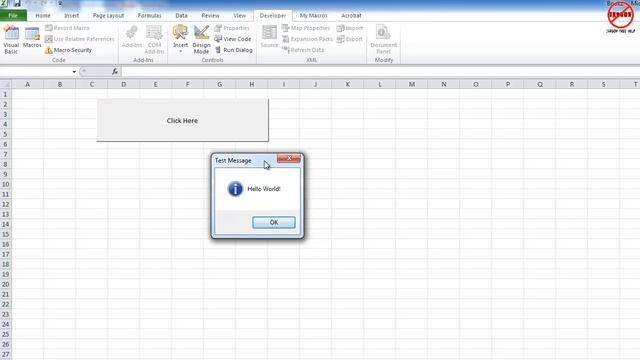Open the Visual Basic editor
640x360 pixels.
click(11, 39)
